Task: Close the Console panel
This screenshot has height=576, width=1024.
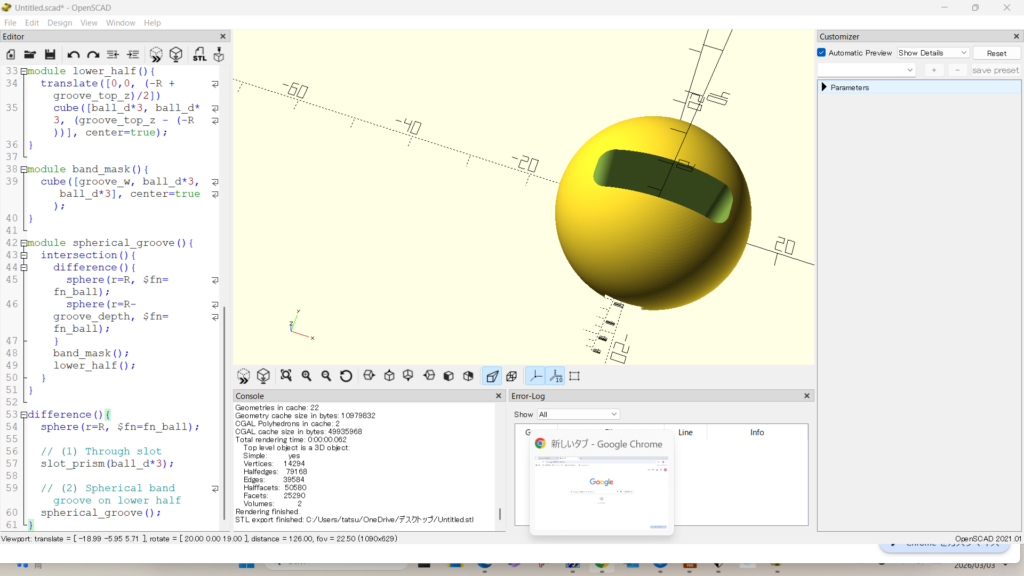Action: point(499,396)
